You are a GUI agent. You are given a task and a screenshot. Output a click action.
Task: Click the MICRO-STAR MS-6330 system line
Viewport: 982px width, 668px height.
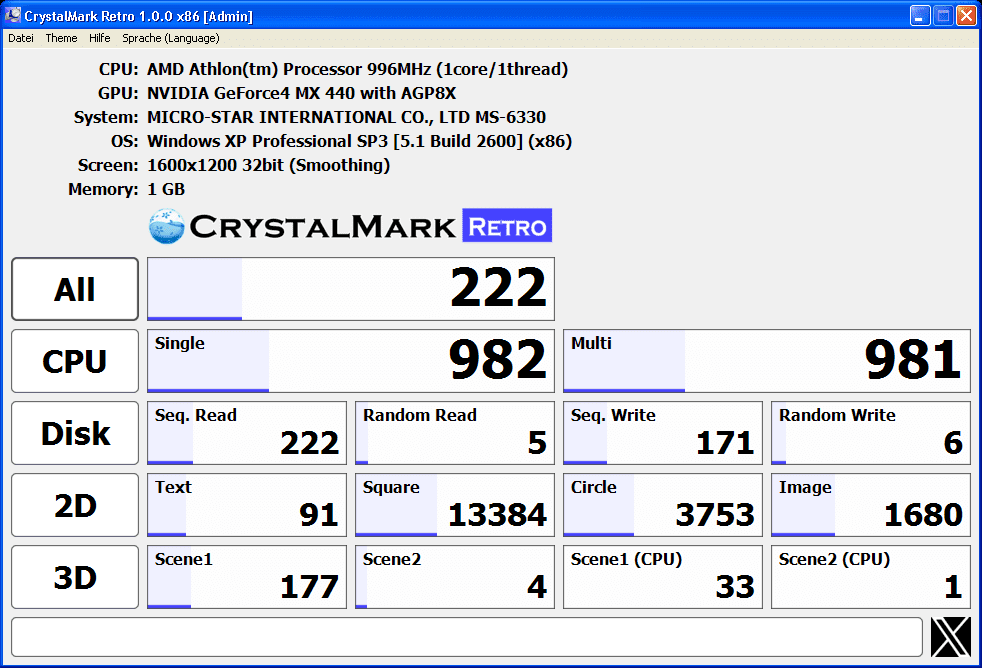click(x=346, y=117)
